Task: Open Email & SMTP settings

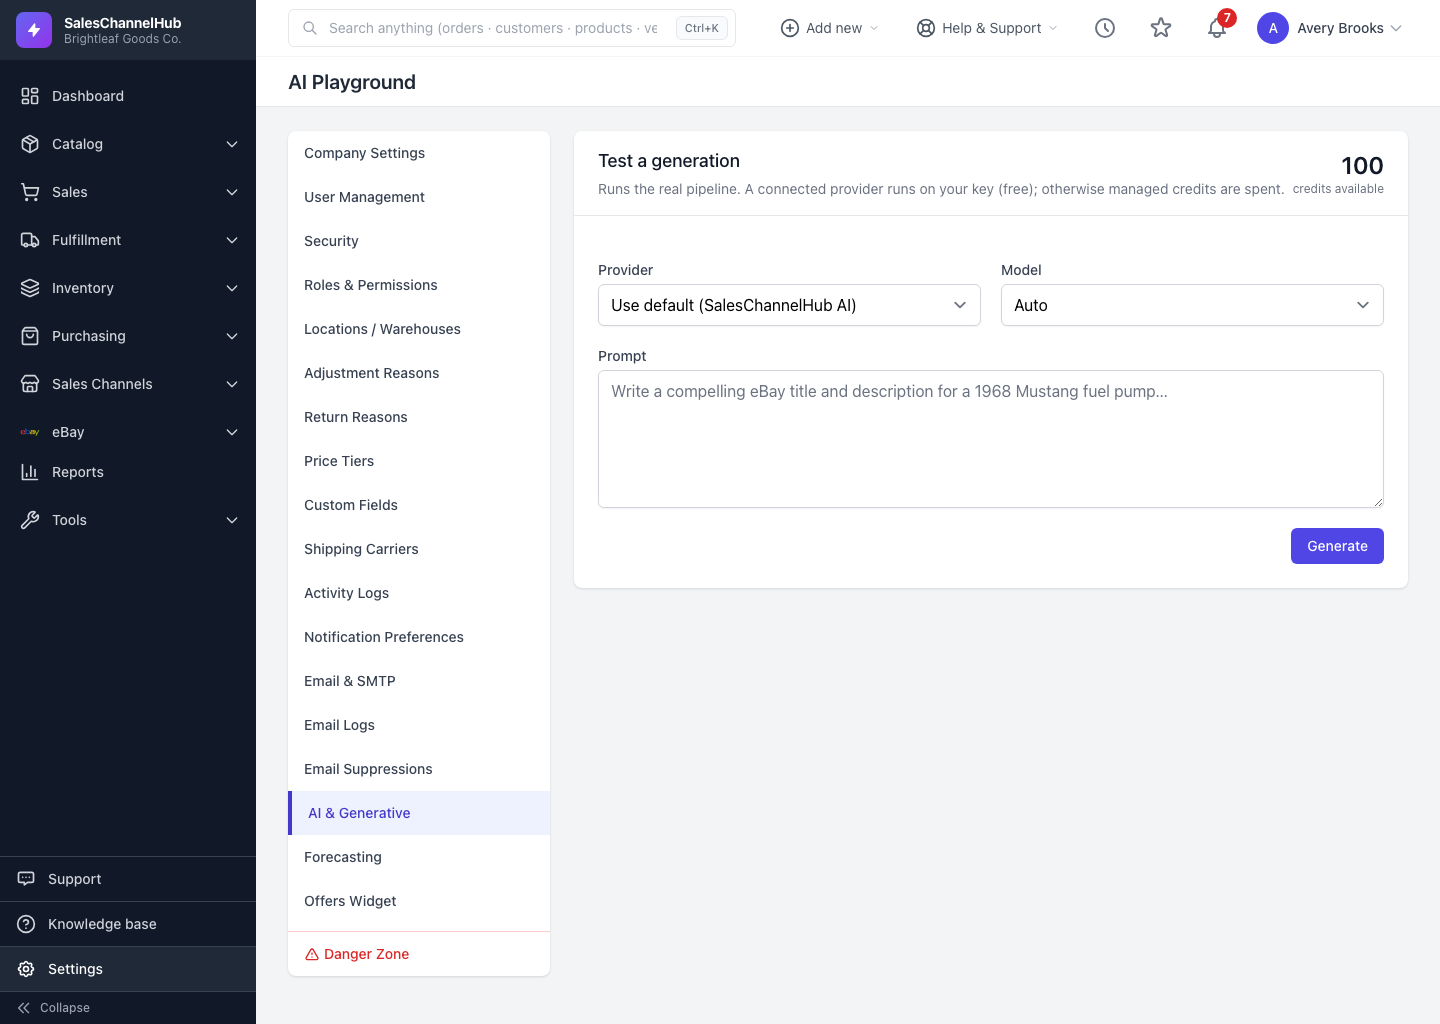Action: click(x=419, y=681)
